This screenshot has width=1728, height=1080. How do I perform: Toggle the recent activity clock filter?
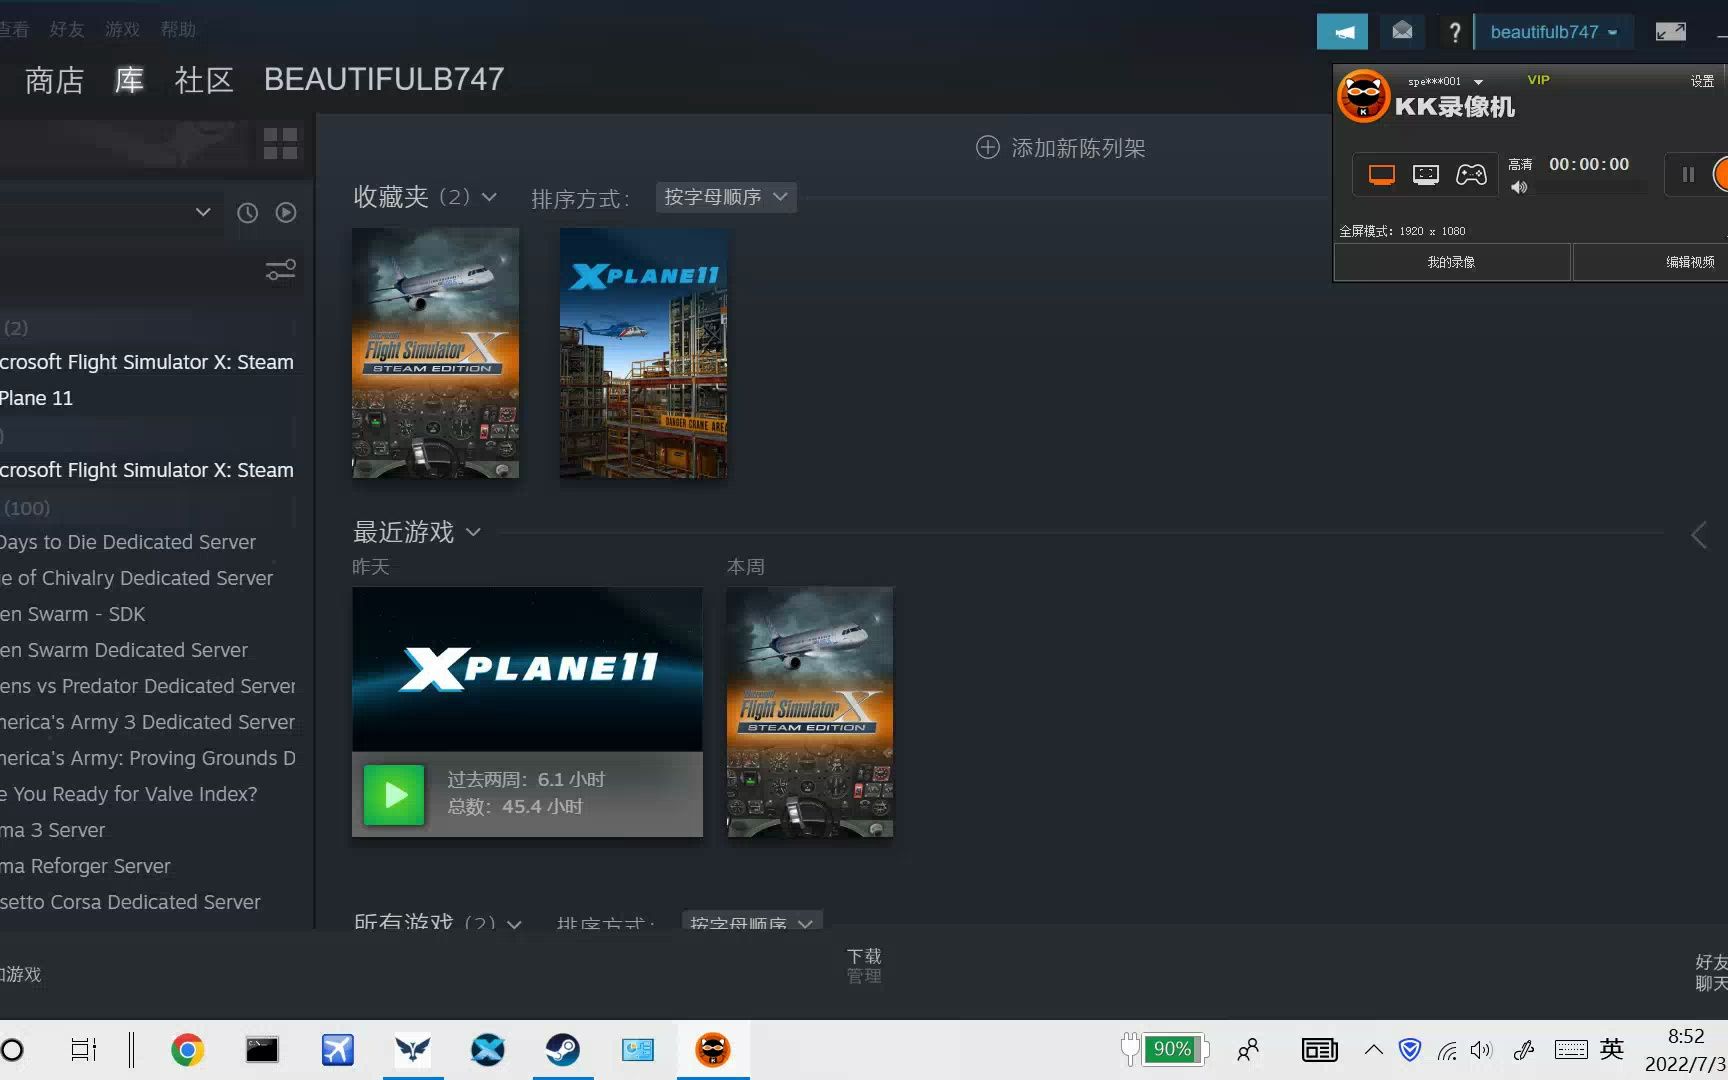pyautogui.click(x=247, y=212)
